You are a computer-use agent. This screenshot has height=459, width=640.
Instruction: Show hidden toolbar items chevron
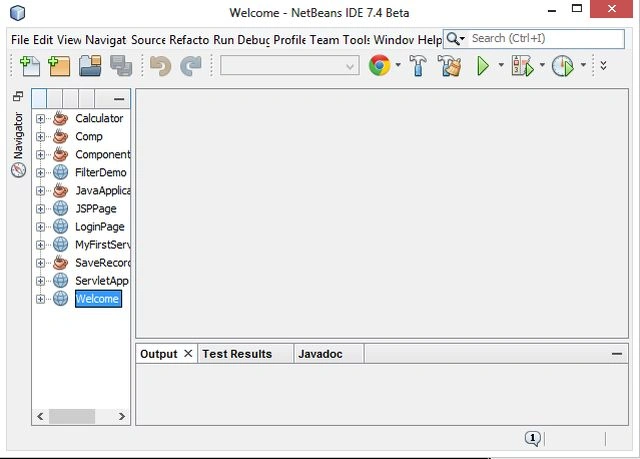click(x=603, y=65)
